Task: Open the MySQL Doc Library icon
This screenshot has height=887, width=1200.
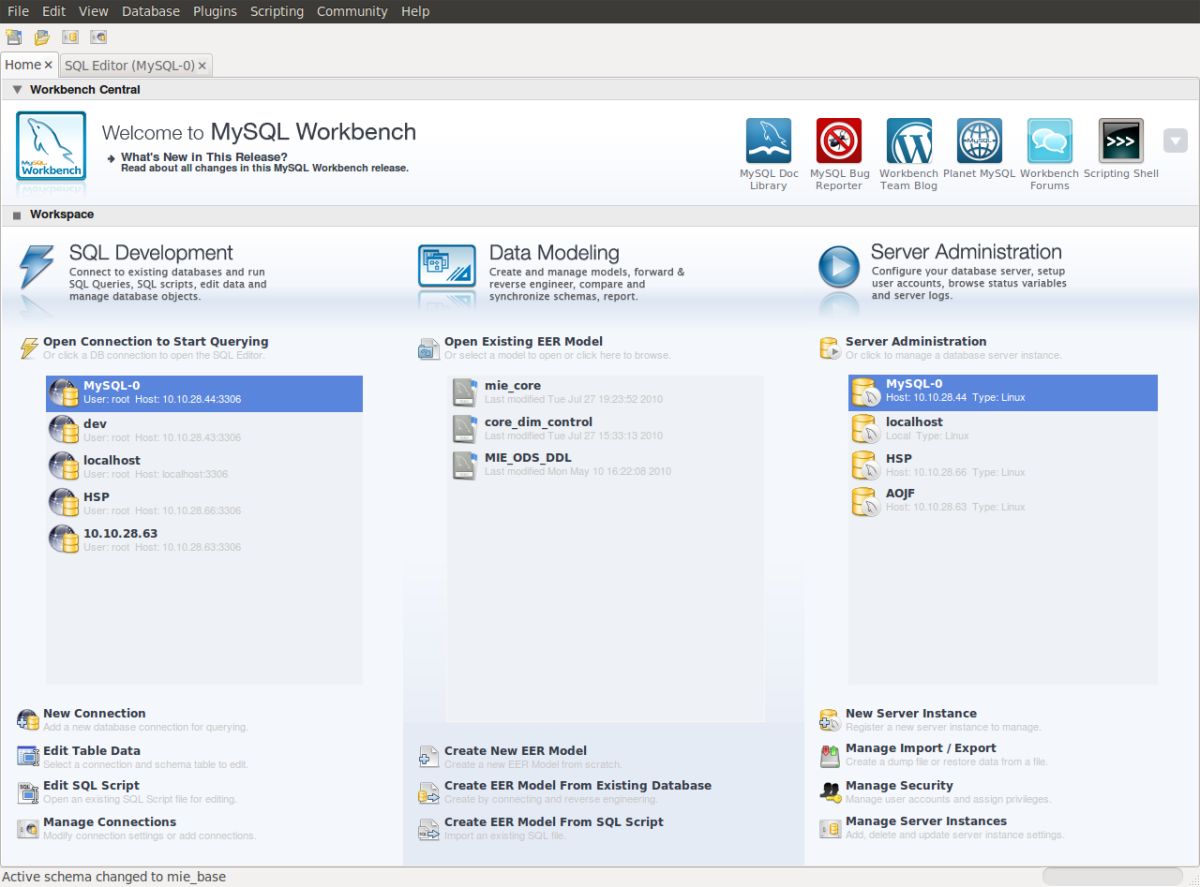Action: click(768, 140)
